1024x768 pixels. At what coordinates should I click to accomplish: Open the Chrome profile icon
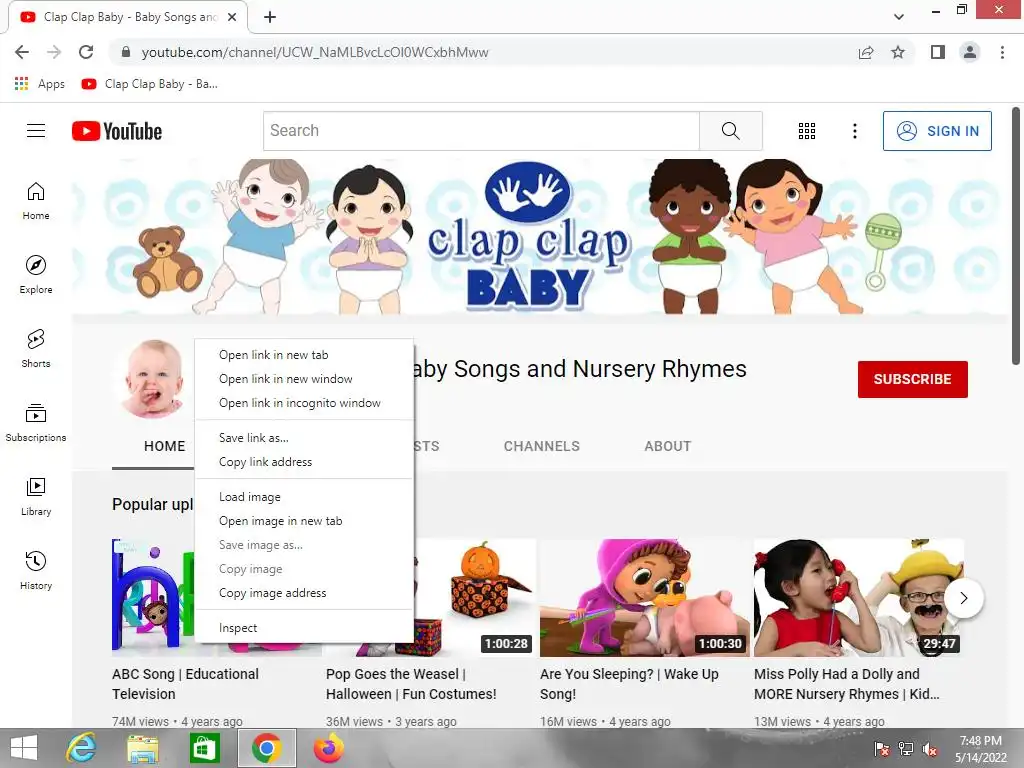pyautogui.click(x=970, y=52)
